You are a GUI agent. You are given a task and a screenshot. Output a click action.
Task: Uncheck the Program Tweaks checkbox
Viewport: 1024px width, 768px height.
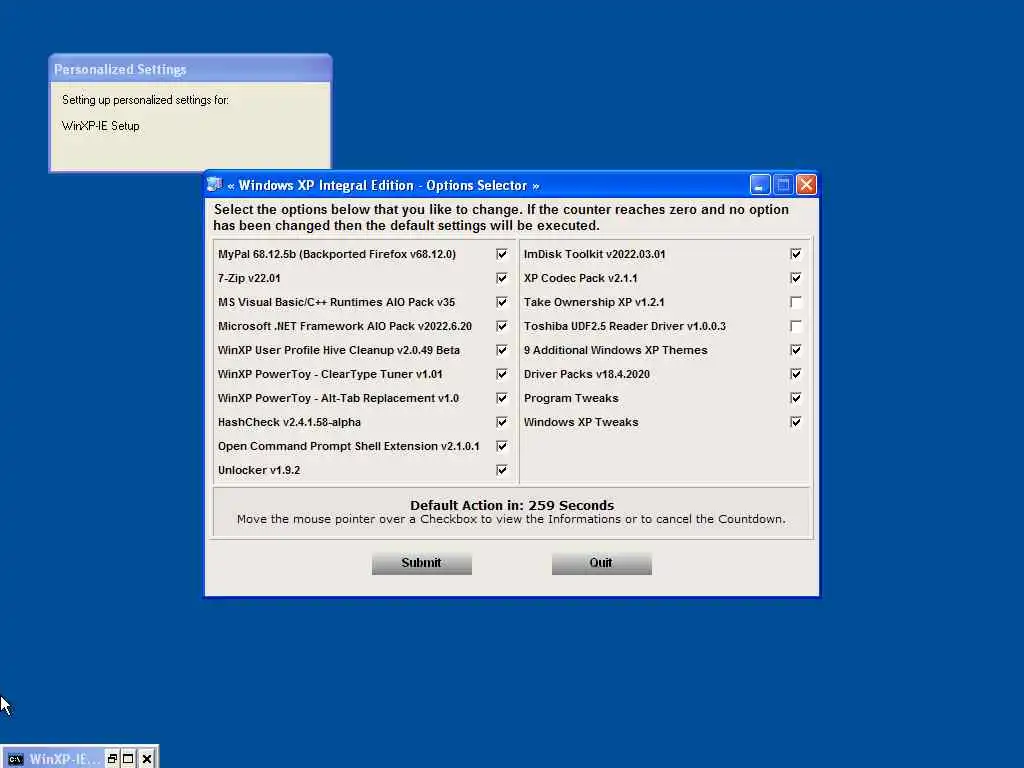click(795, 398)
